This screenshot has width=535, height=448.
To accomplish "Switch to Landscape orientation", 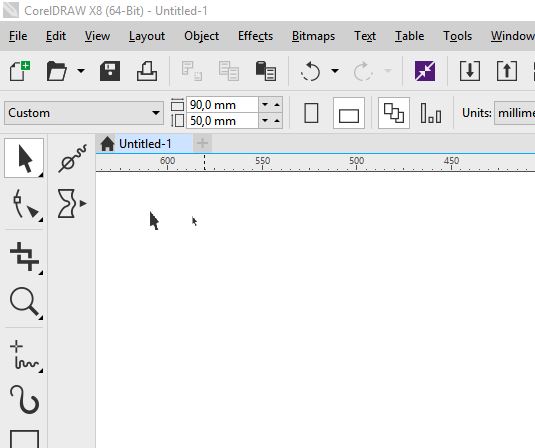I will [x=349, y=113].
